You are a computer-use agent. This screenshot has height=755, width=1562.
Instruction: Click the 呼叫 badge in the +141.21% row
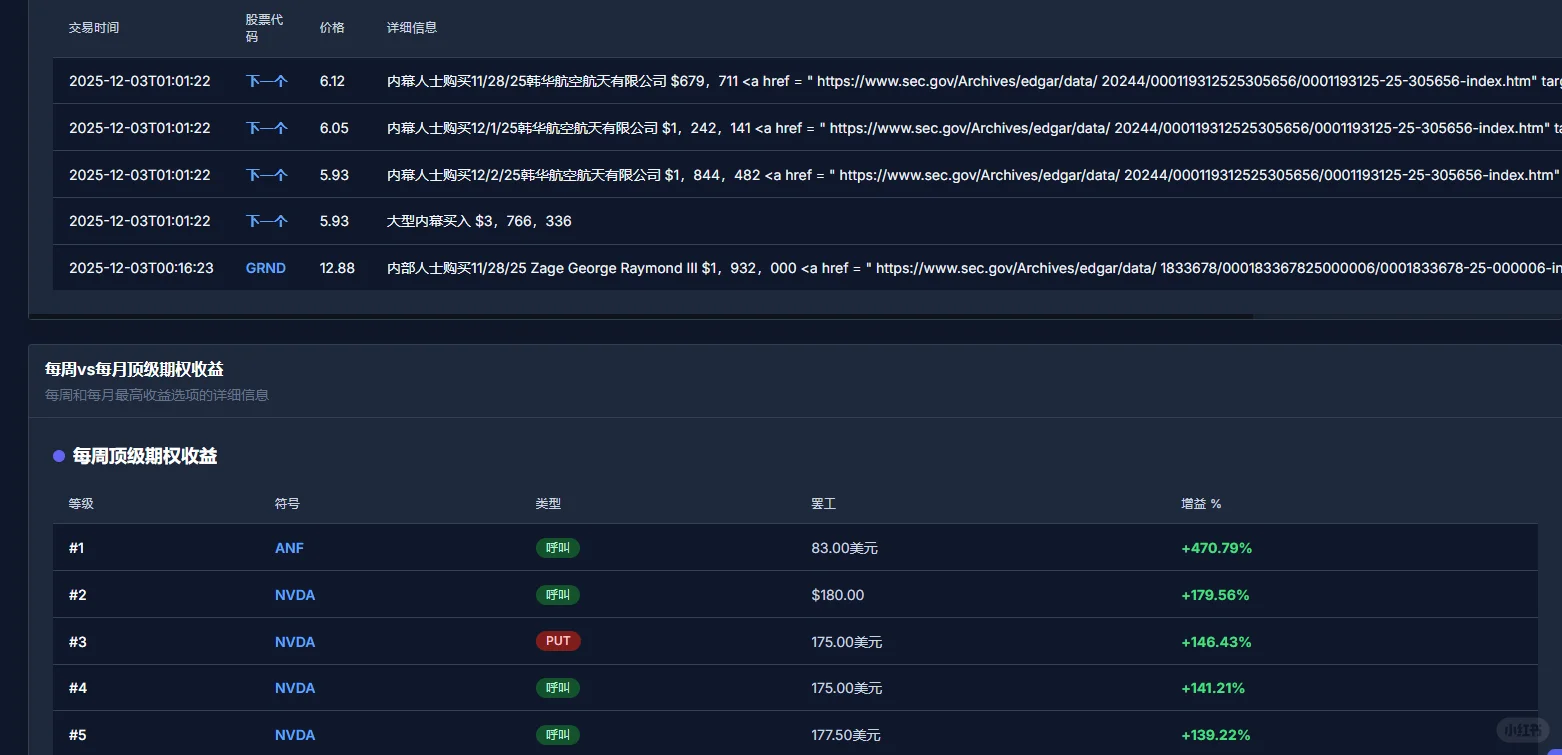tap(558, 688)
